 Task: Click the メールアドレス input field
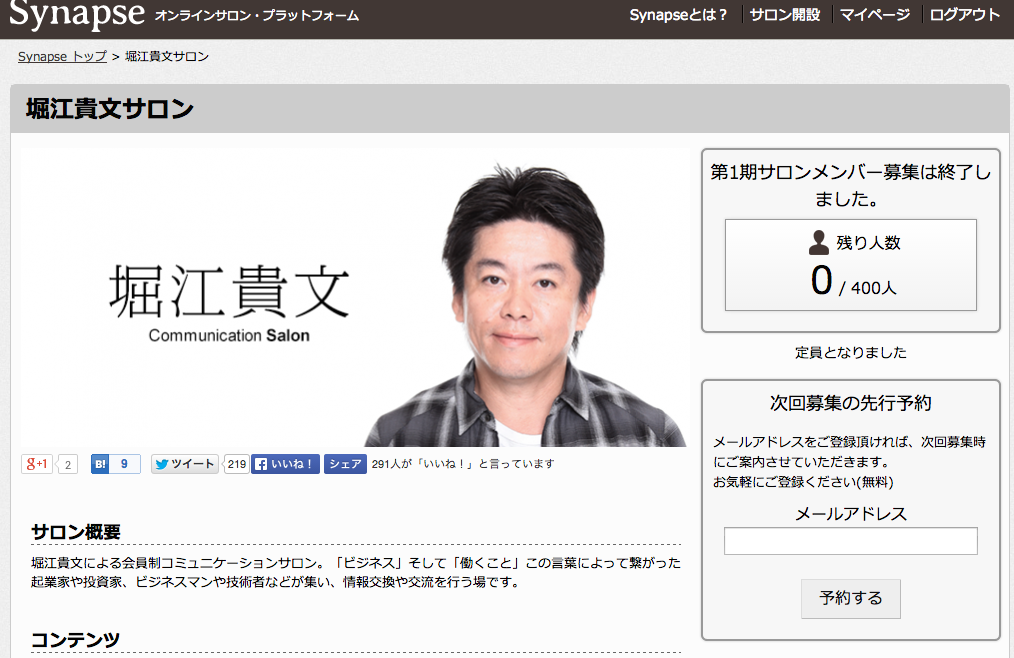click(850, 541)
